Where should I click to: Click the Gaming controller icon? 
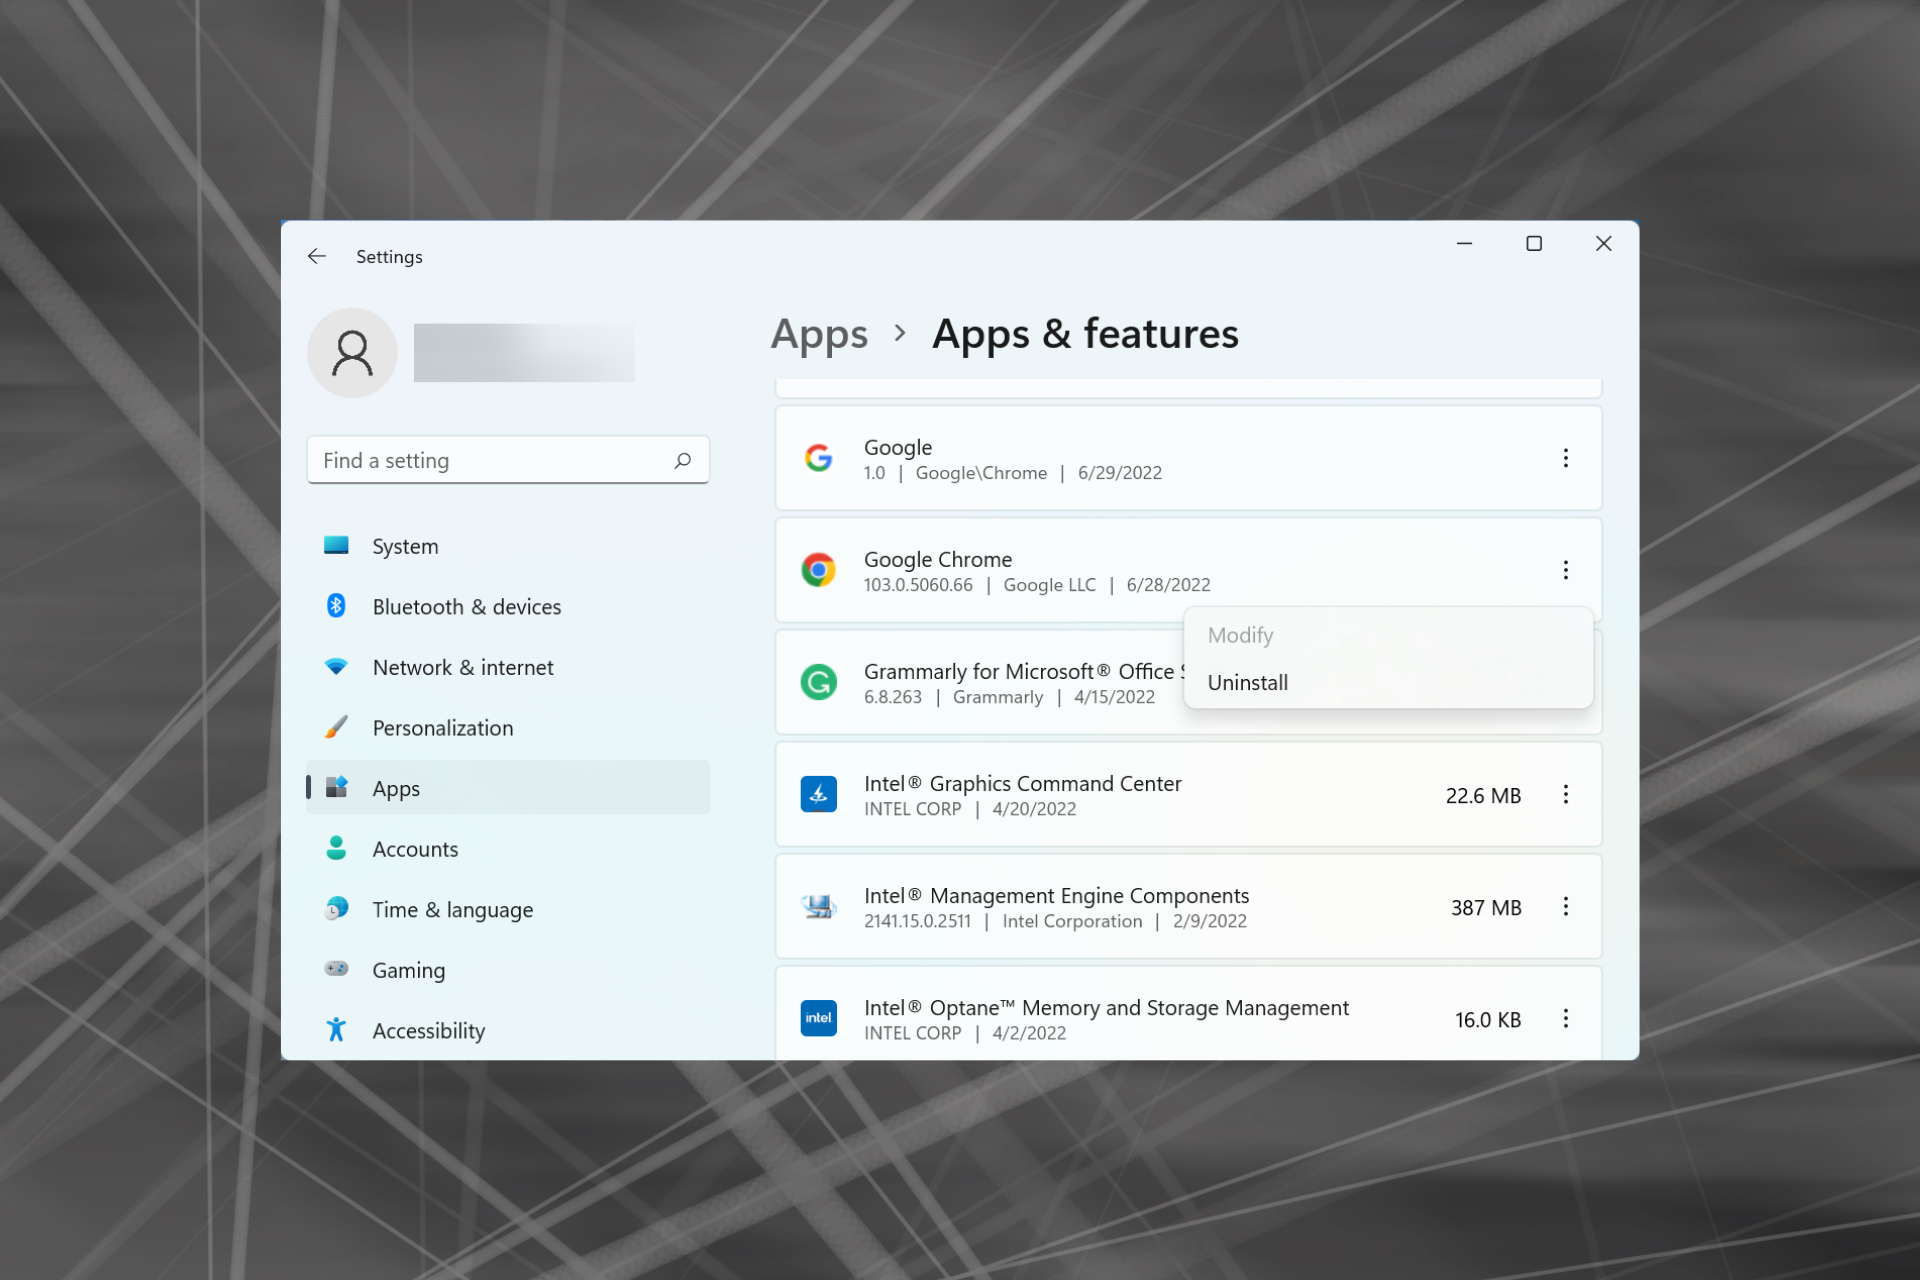(x=336, y=969)
